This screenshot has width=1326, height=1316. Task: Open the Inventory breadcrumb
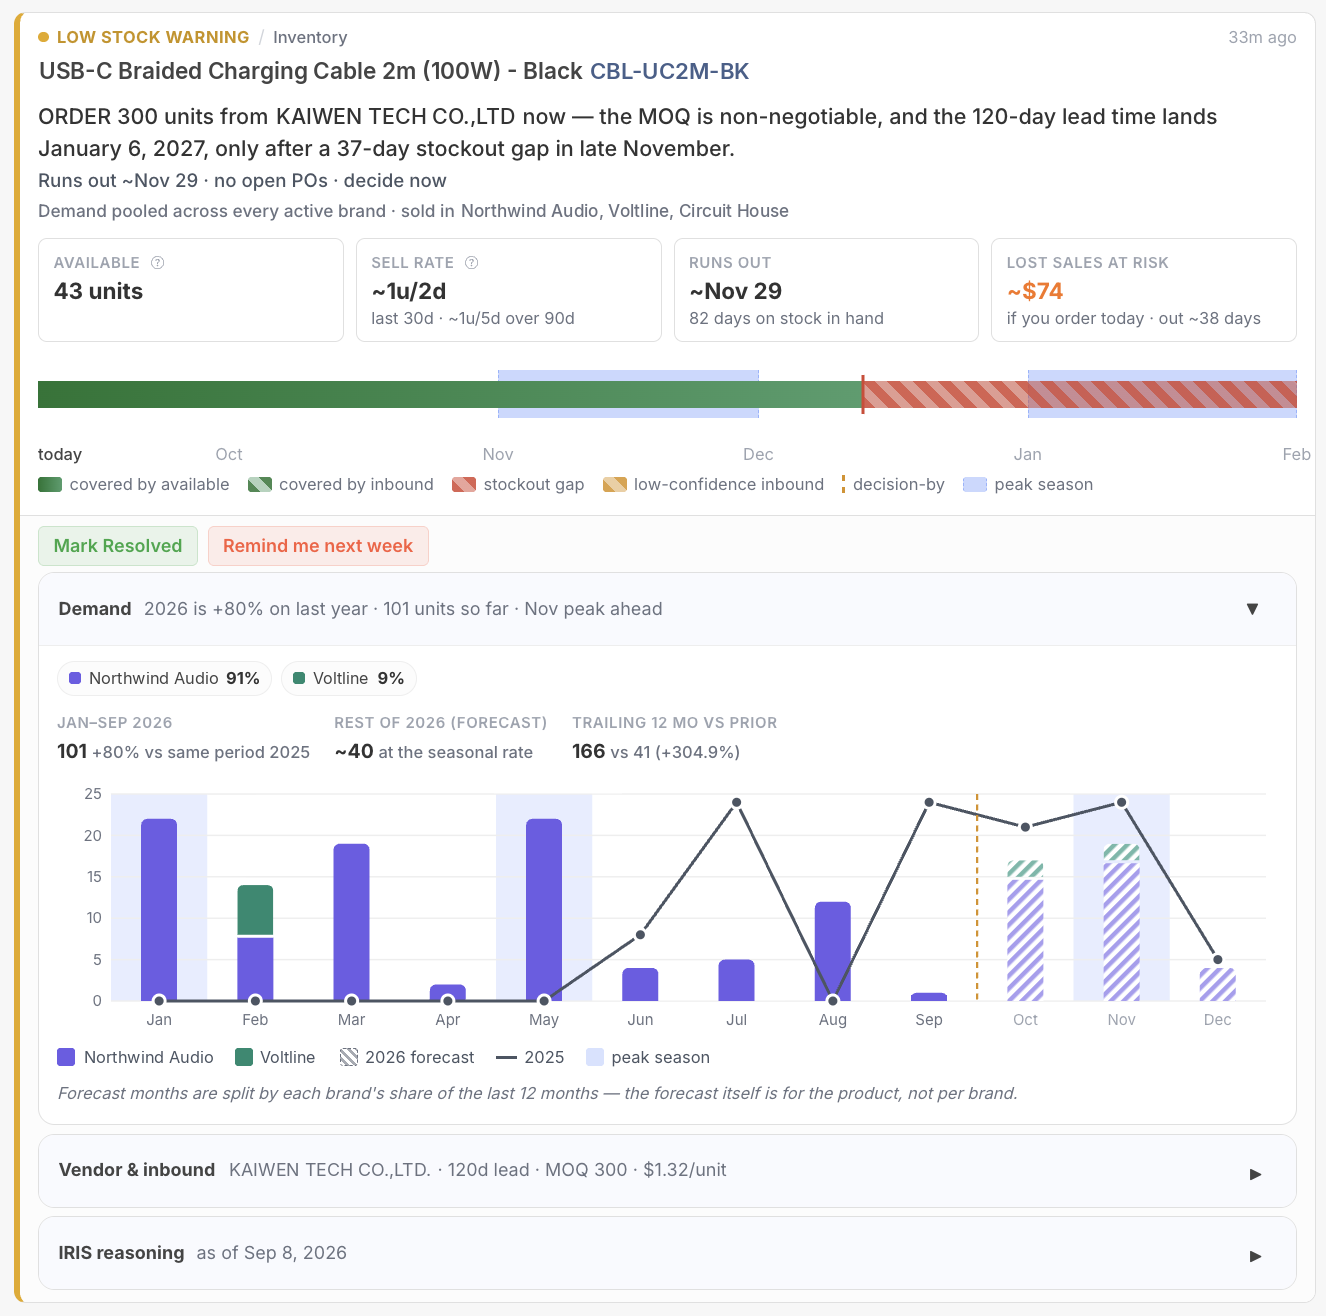310,37
